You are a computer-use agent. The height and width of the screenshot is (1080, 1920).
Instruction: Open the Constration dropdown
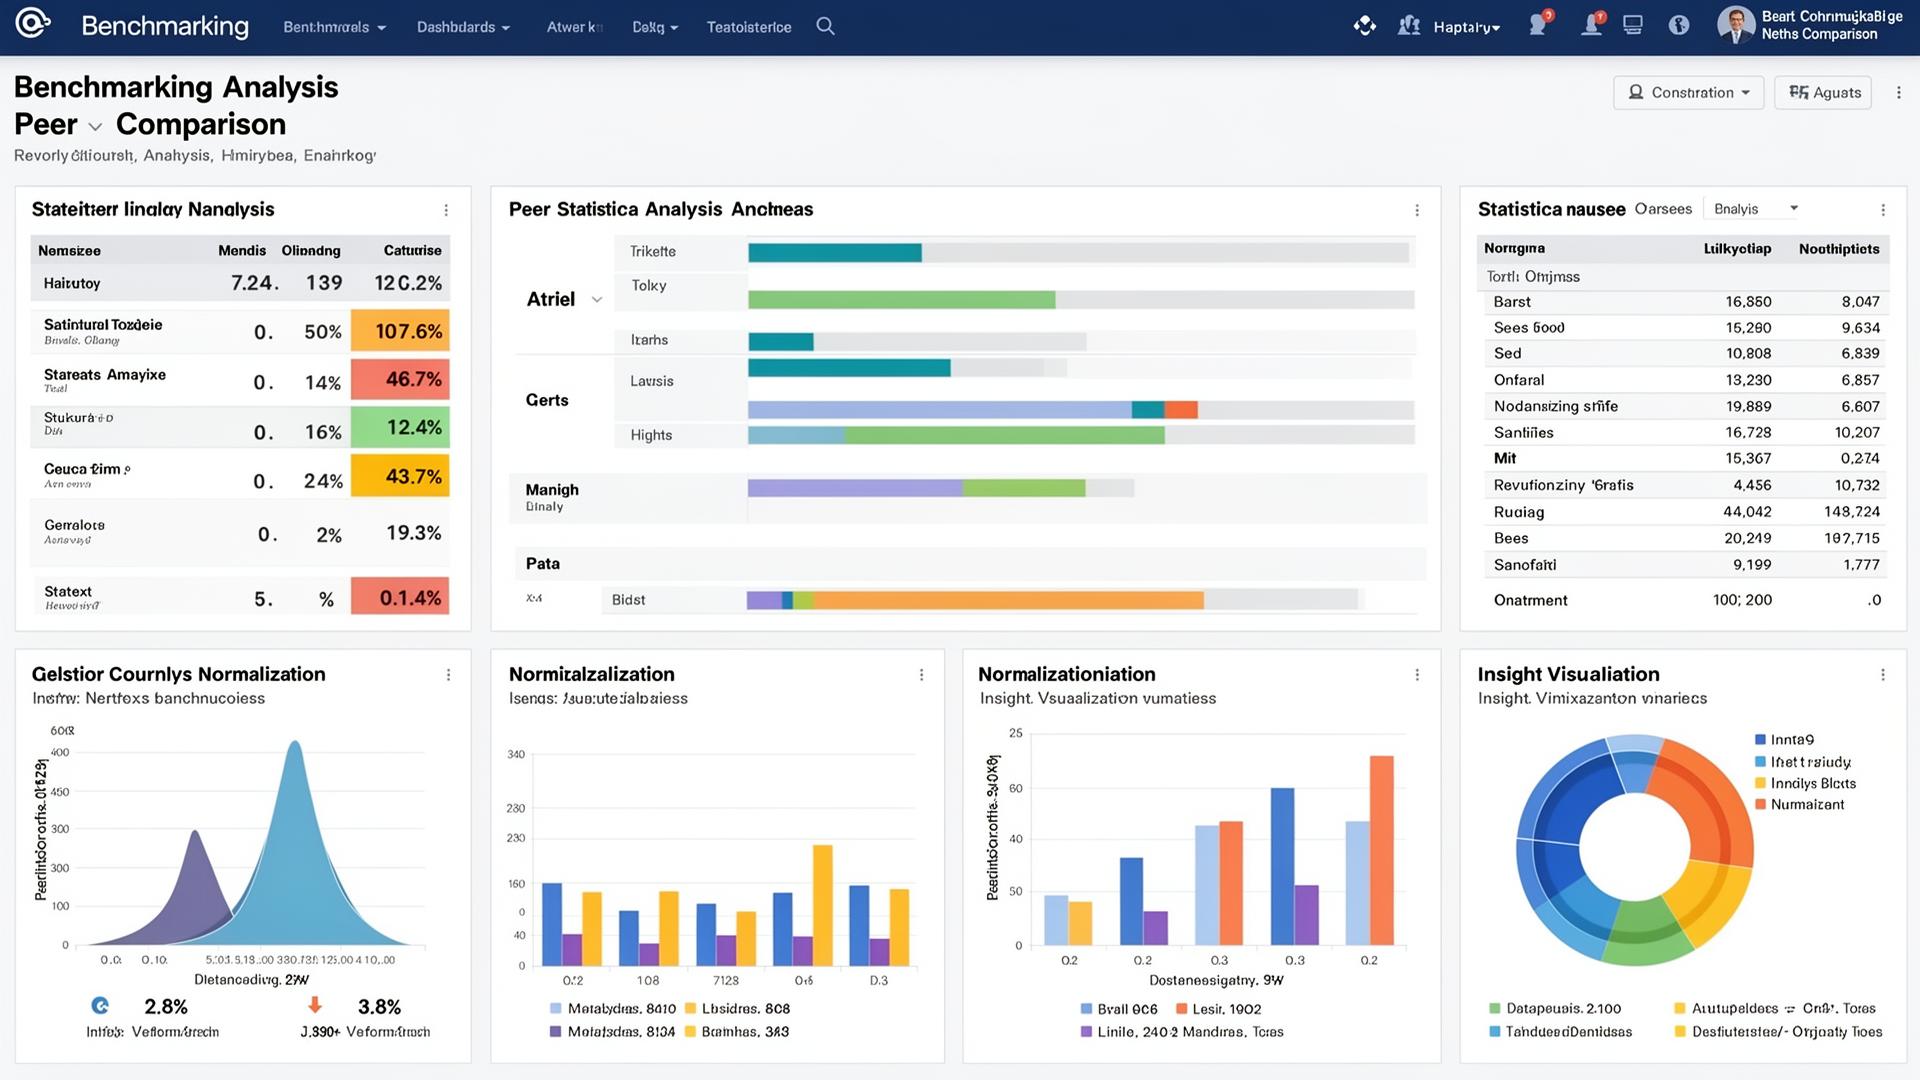coord(1688,93)
